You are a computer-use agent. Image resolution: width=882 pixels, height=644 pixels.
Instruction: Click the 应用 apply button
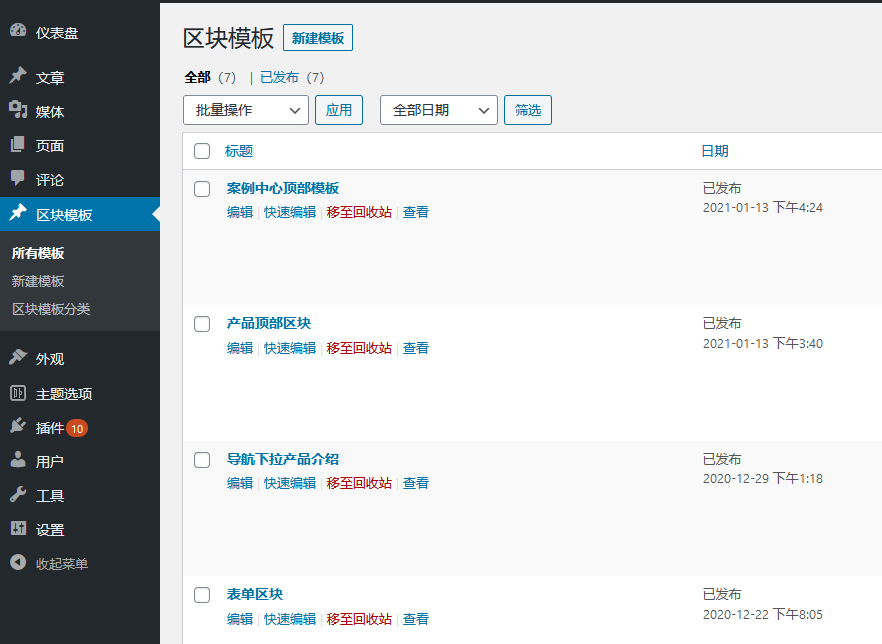(339, 110)
